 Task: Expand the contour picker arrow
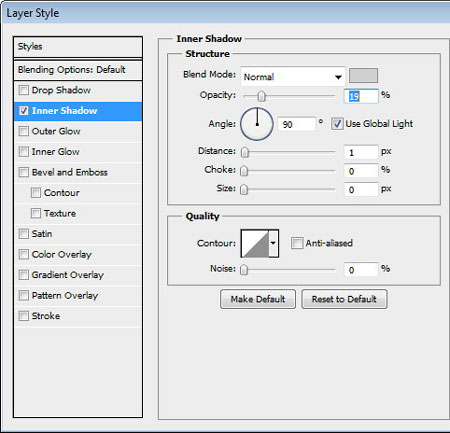coord(273,244)
